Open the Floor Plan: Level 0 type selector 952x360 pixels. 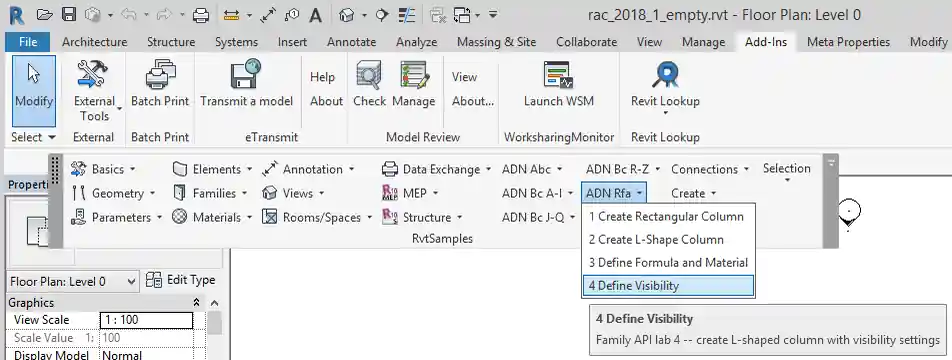[x=73, y=282]
